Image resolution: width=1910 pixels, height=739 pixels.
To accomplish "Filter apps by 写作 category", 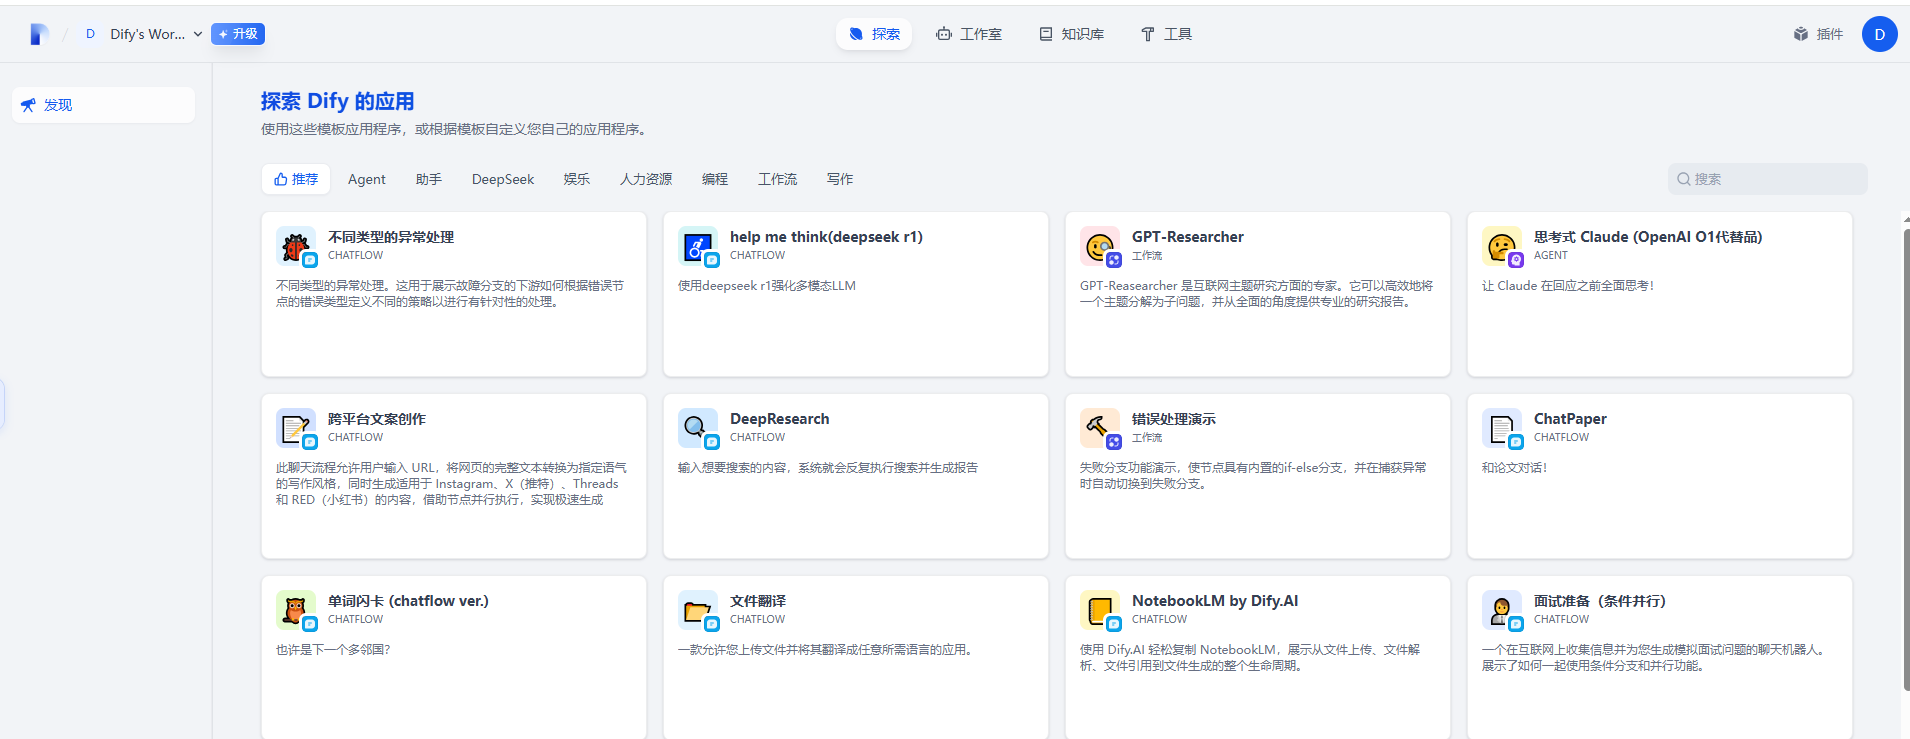I will coord(840,179).
